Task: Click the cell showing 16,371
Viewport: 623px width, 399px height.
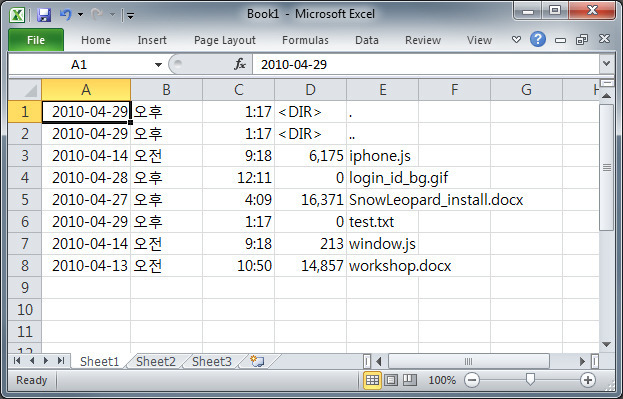Action: pos(310,200)
